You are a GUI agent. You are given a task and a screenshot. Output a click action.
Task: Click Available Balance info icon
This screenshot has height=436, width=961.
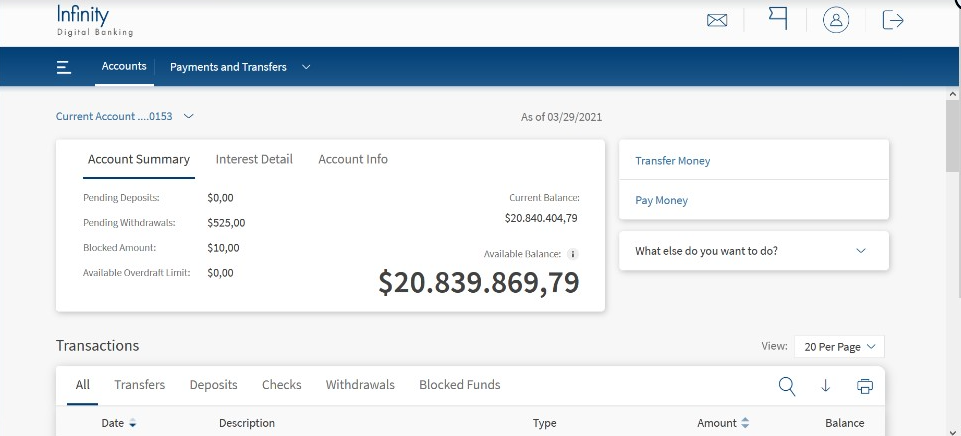572,254
